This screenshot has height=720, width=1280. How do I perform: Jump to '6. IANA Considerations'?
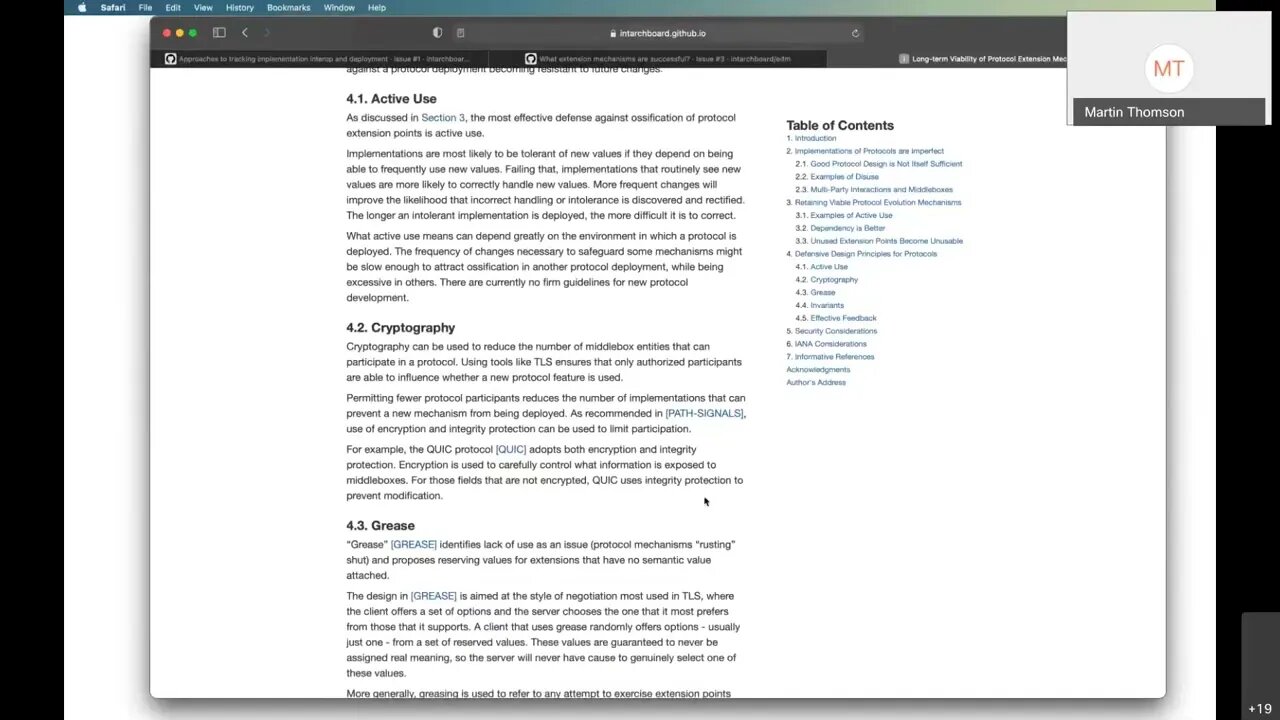(x=825, y=344)
